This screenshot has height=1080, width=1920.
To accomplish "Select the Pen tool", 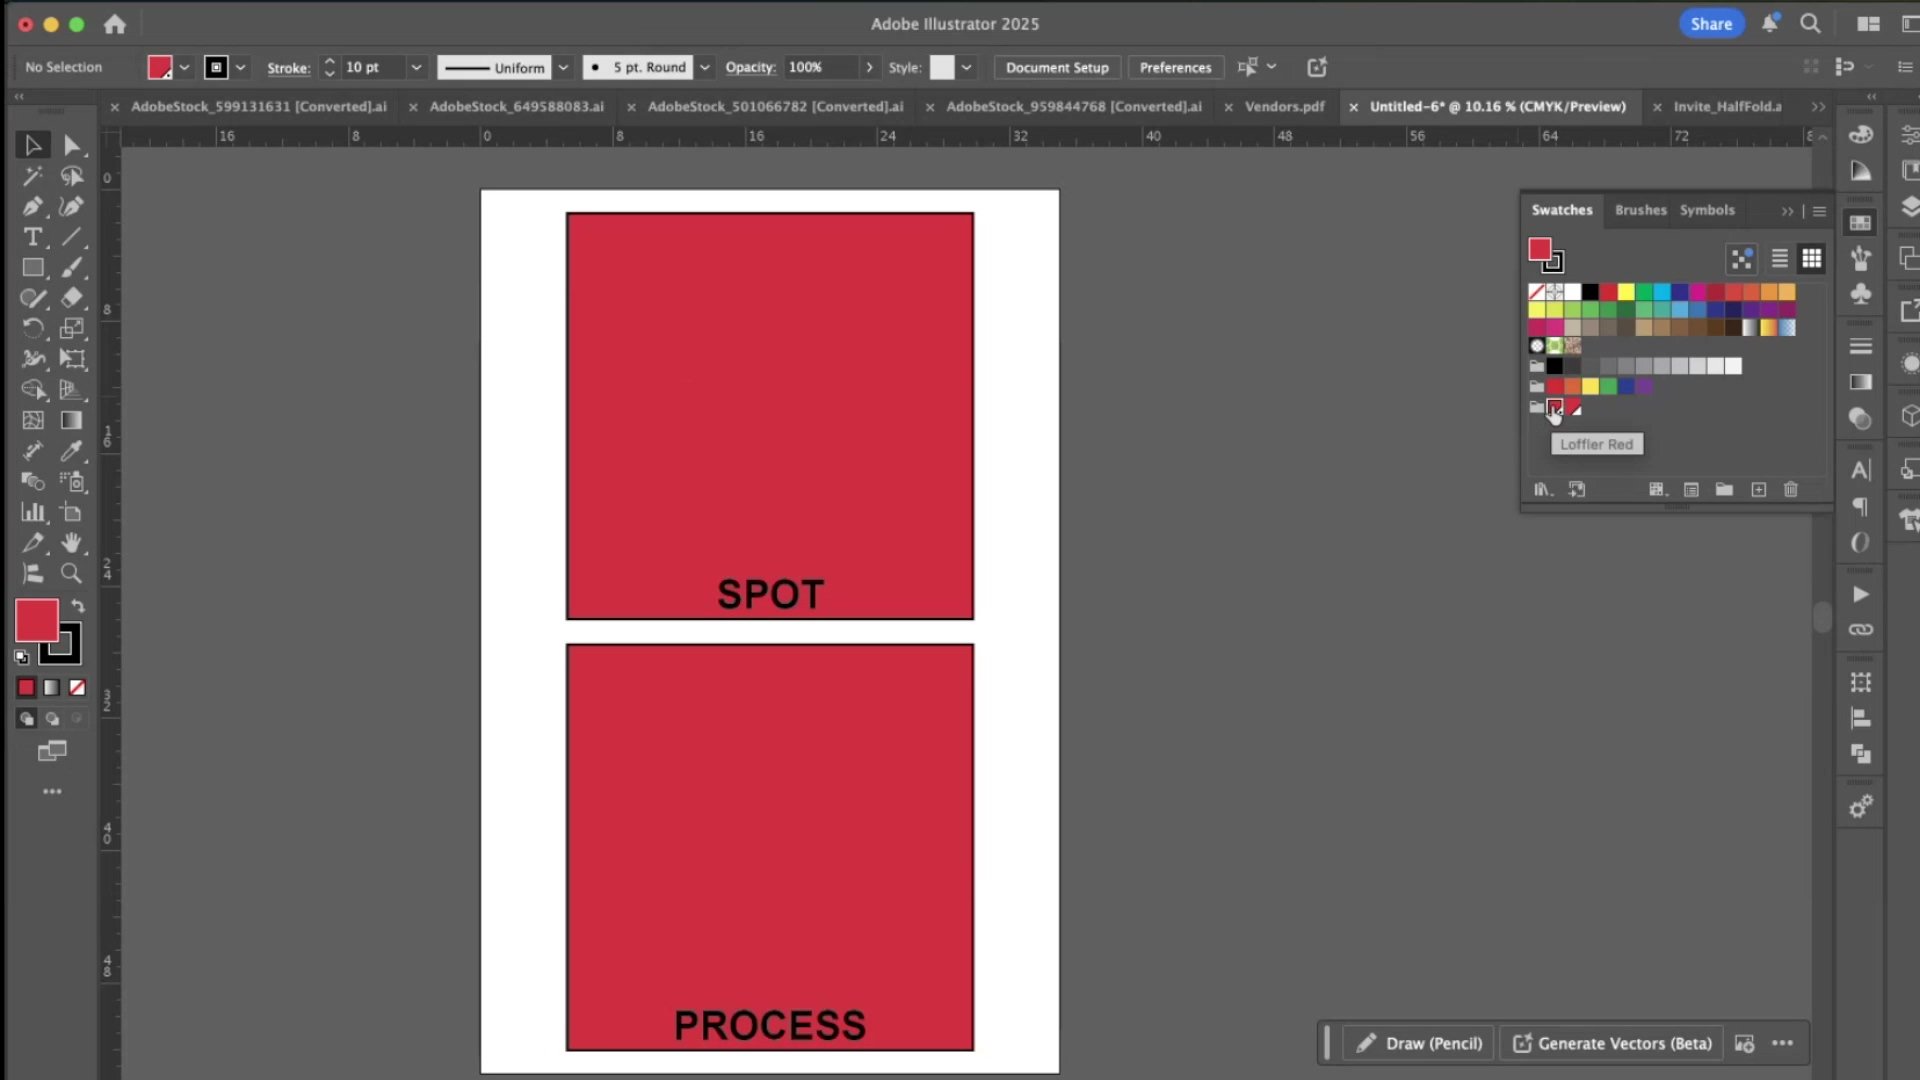I will pyautogui.click(x=32, y=207).
